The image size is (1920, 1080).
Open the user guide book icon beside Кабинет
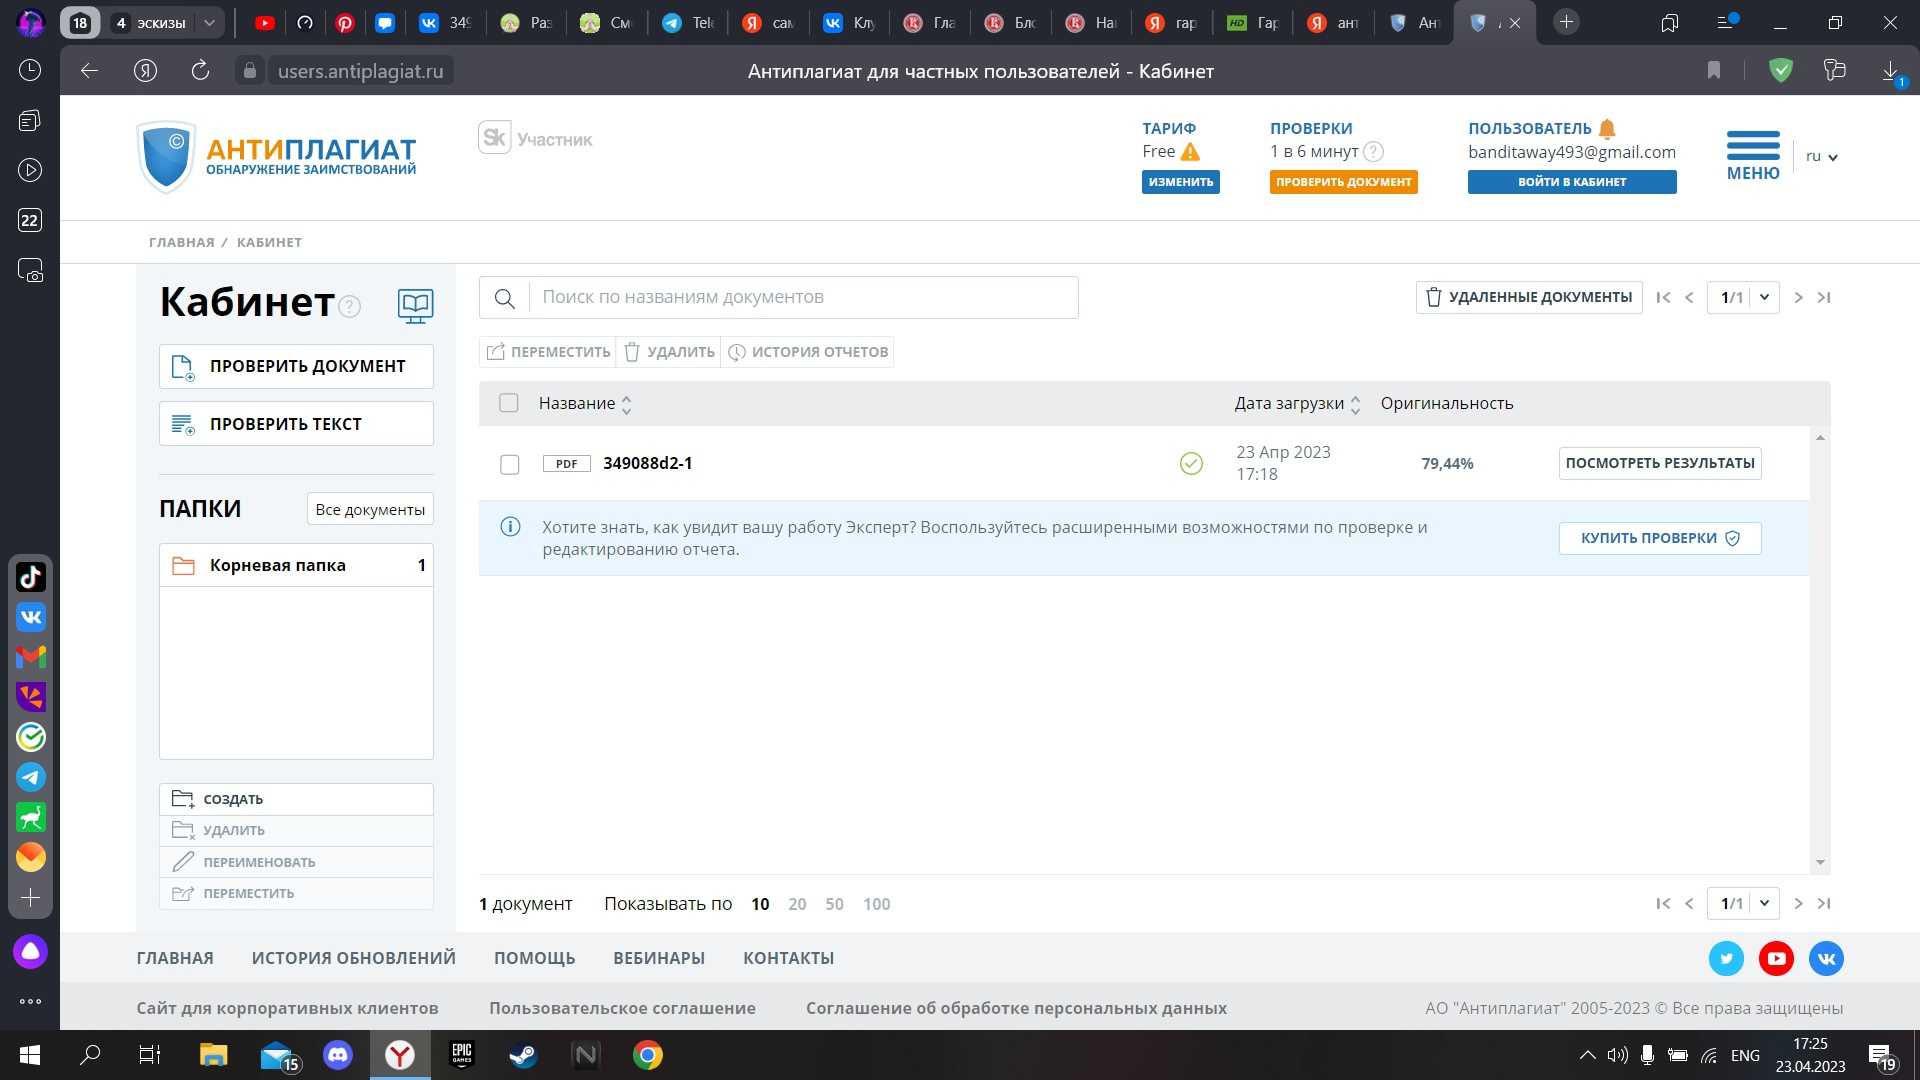click(x=415, y=305)
